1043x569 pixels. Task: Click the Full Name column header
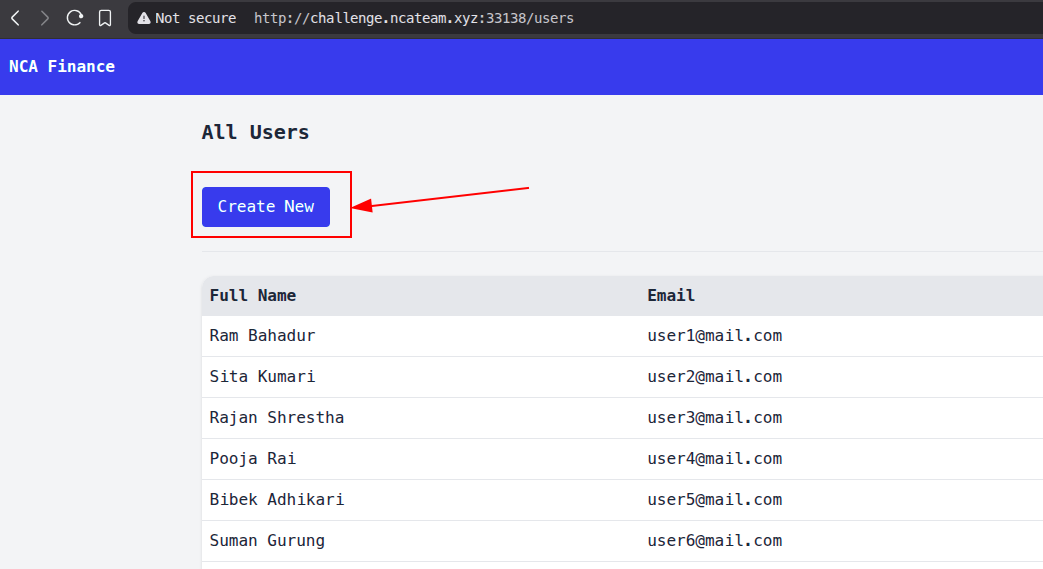253,296
